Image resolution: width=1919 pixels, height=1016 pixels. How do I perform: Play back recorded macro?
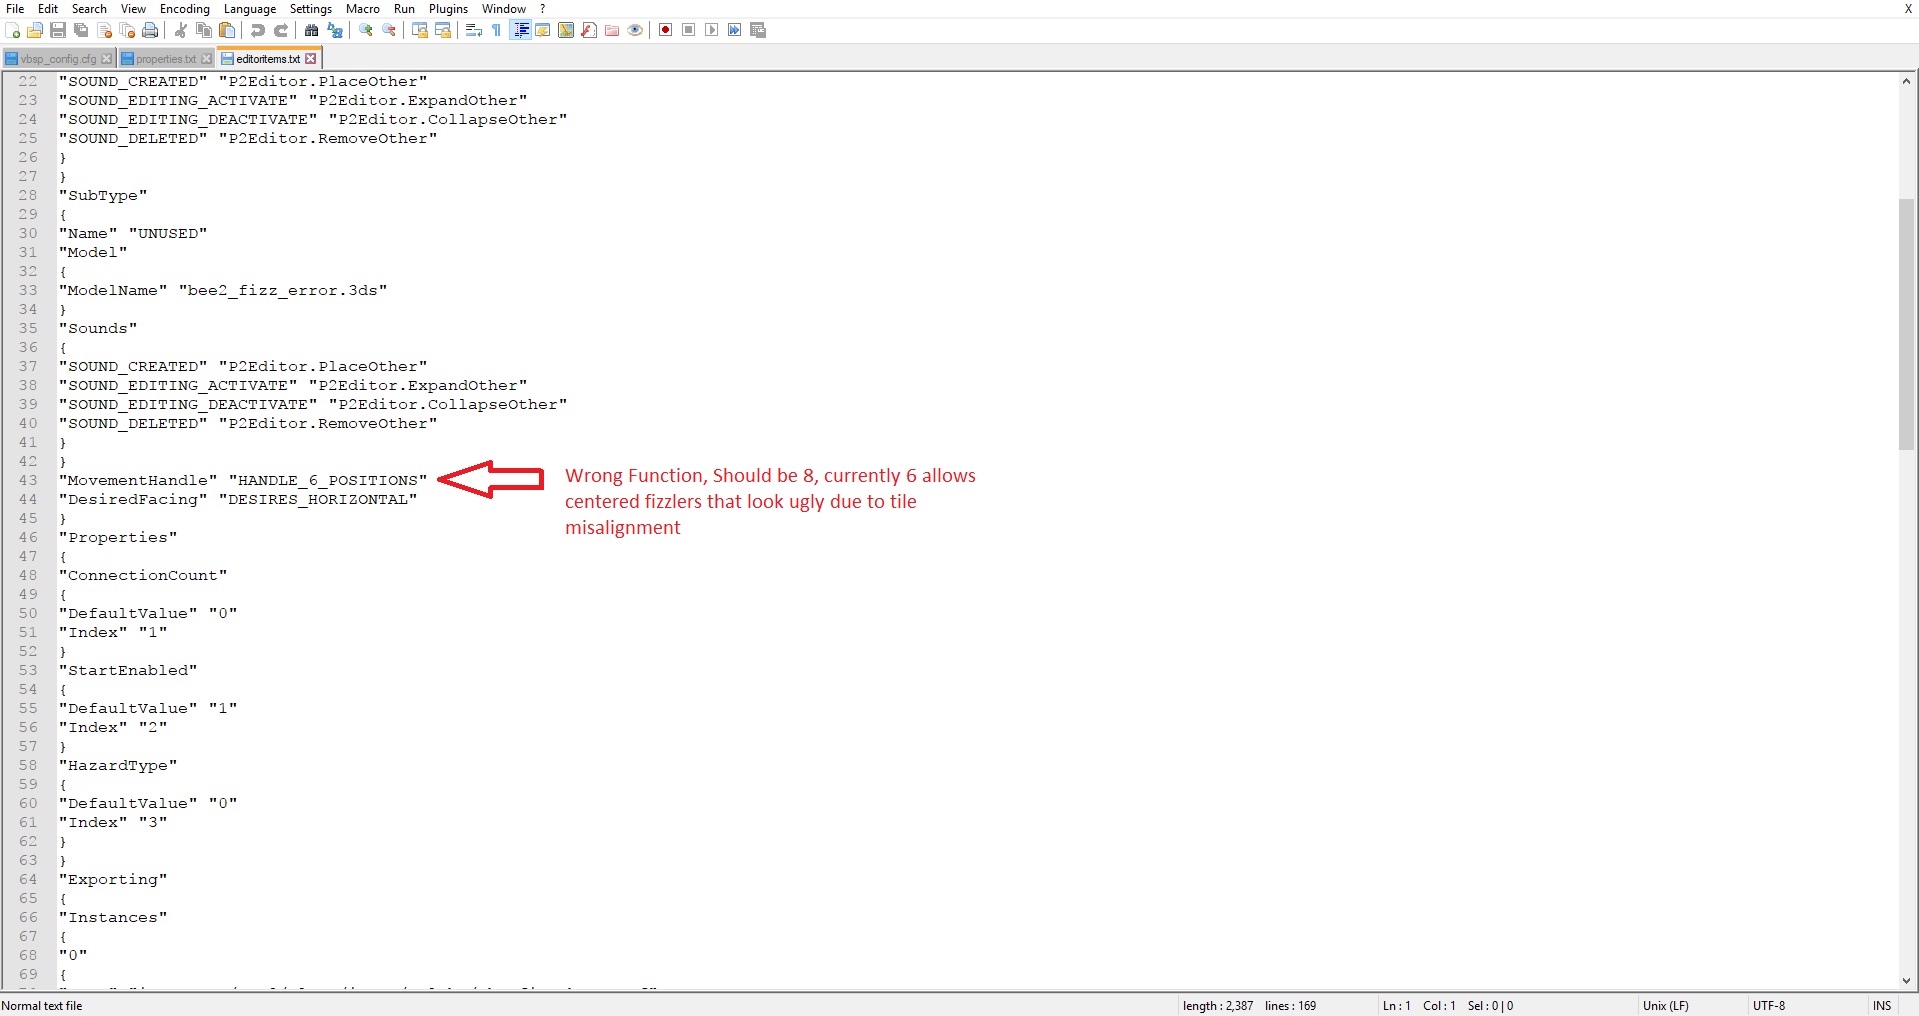(x=712, y=30)
